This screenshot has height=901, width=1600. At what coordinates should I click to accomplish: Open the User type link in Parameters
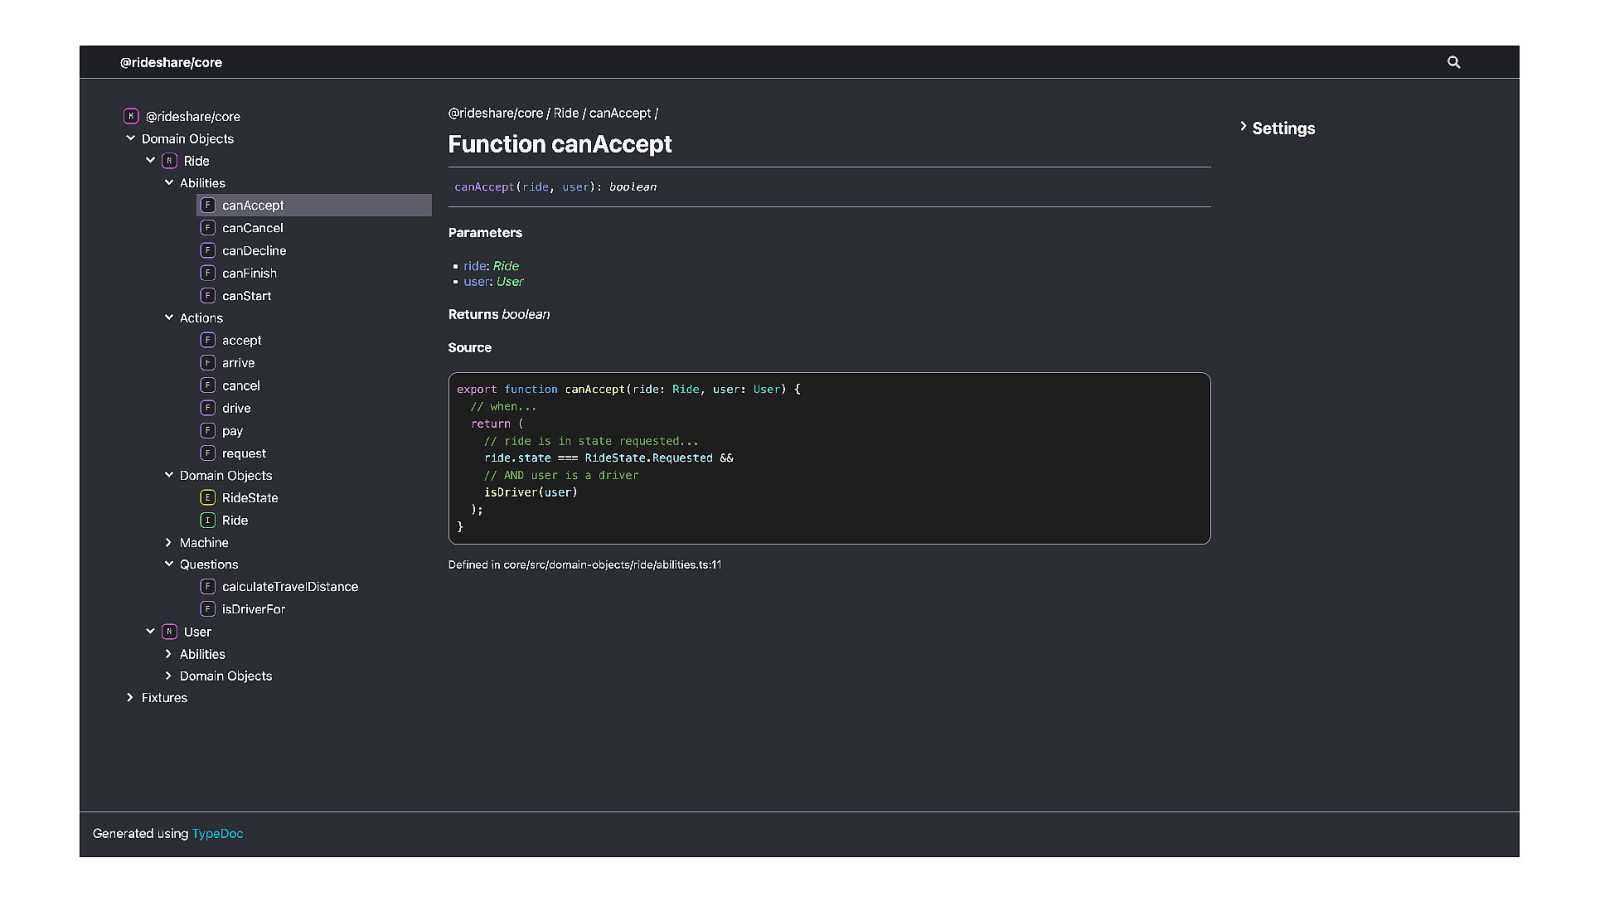[510, 282]
